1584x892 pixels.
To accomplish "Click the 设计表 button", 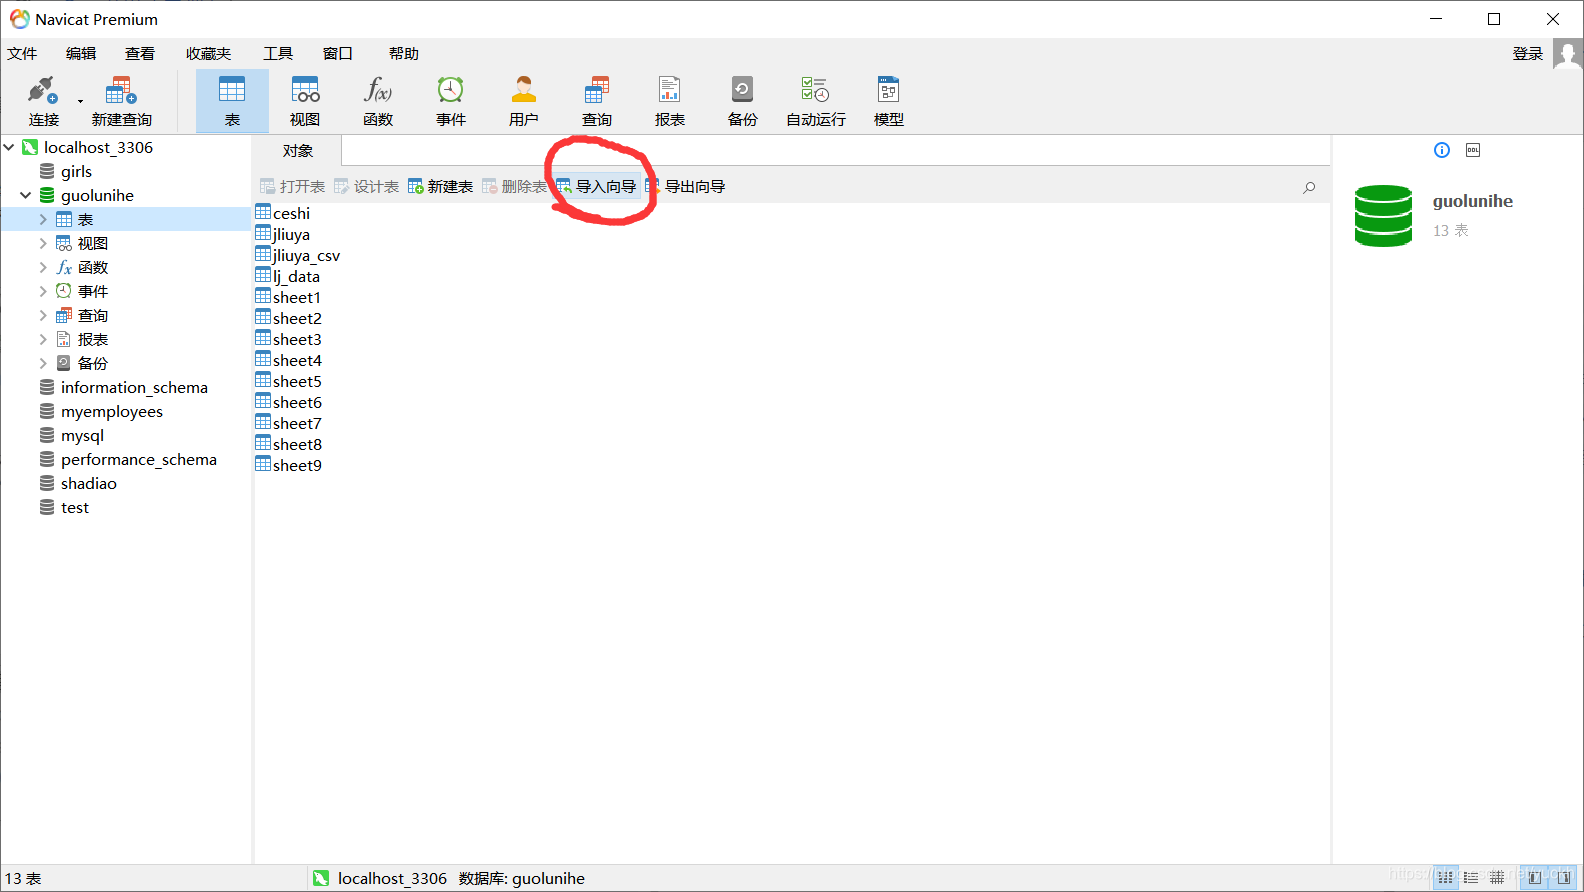I will pyautogui.click(x=367, y=187).
